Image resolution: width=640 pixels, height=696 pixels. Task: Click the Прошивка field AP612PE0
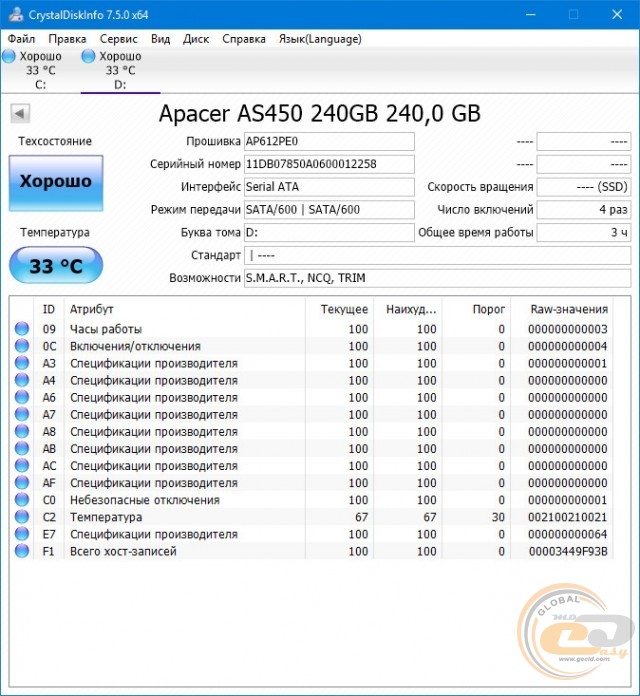(329, 142)
